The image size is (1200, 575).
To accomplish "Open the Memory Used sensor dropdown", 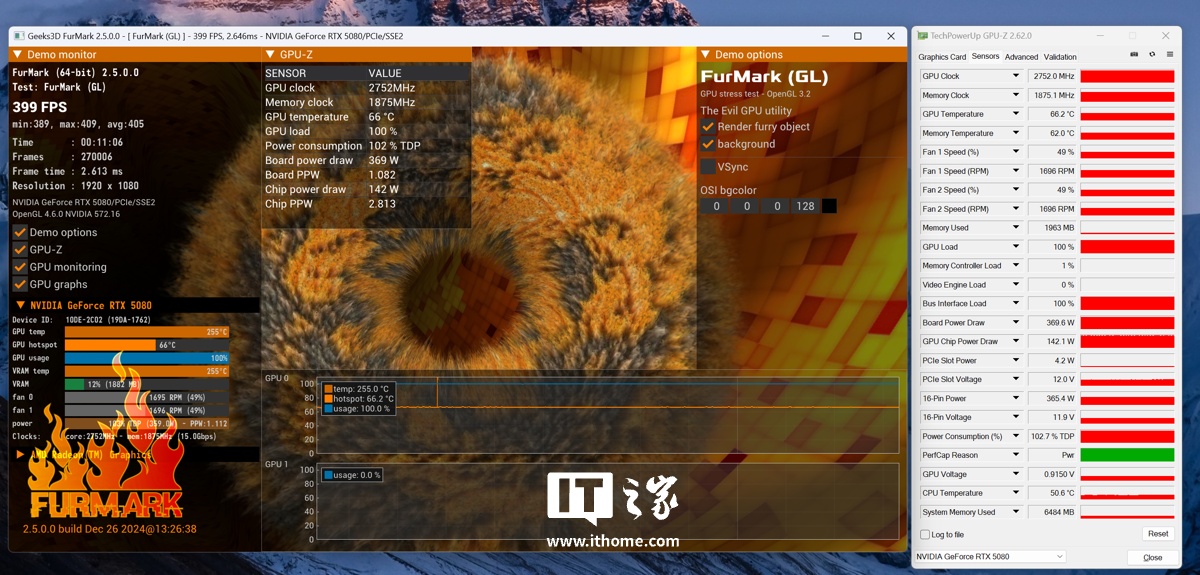I will click(x=1016, y=228).
